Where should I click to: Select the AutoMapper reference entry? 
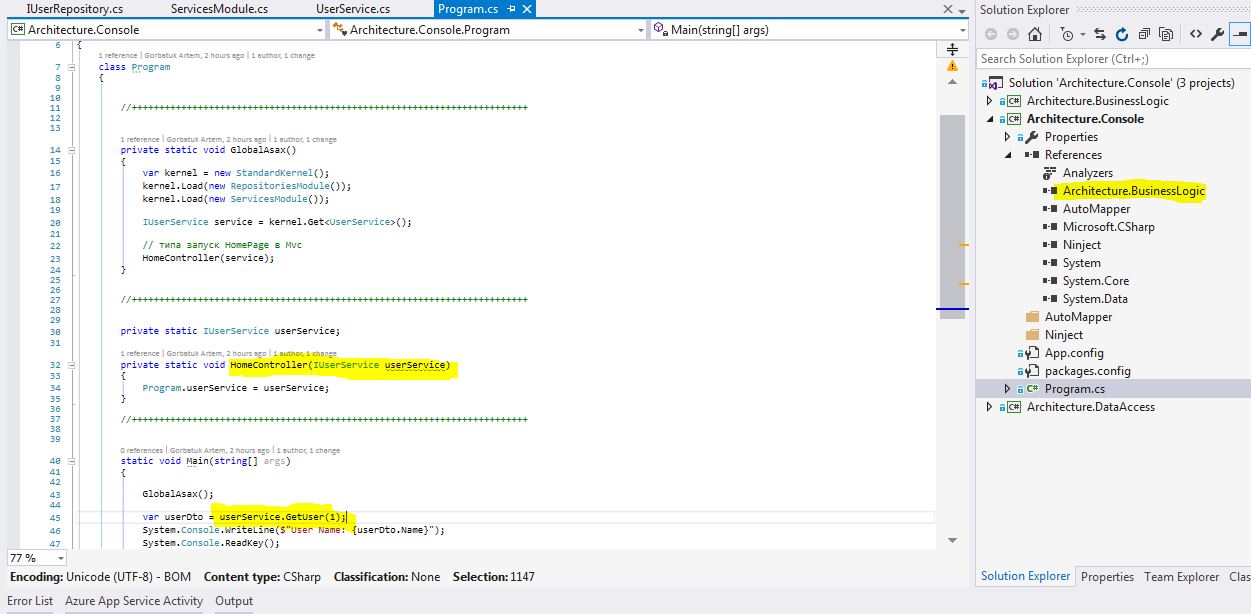pyautogui.click(x=1096, y=209)
